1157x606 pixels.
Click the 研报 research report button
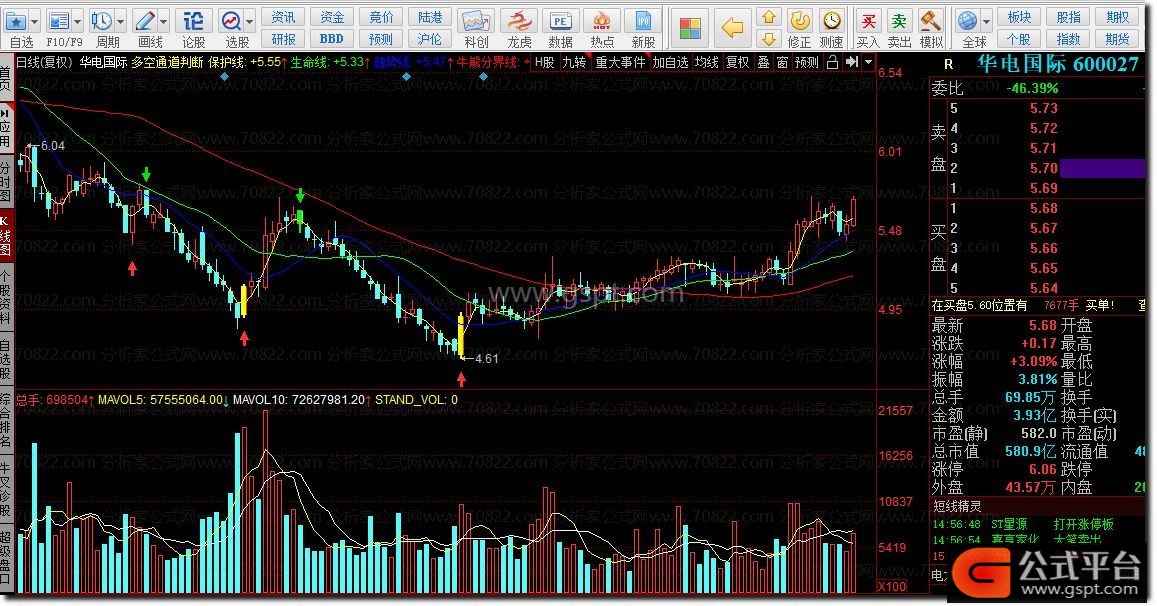pos(283,38)
